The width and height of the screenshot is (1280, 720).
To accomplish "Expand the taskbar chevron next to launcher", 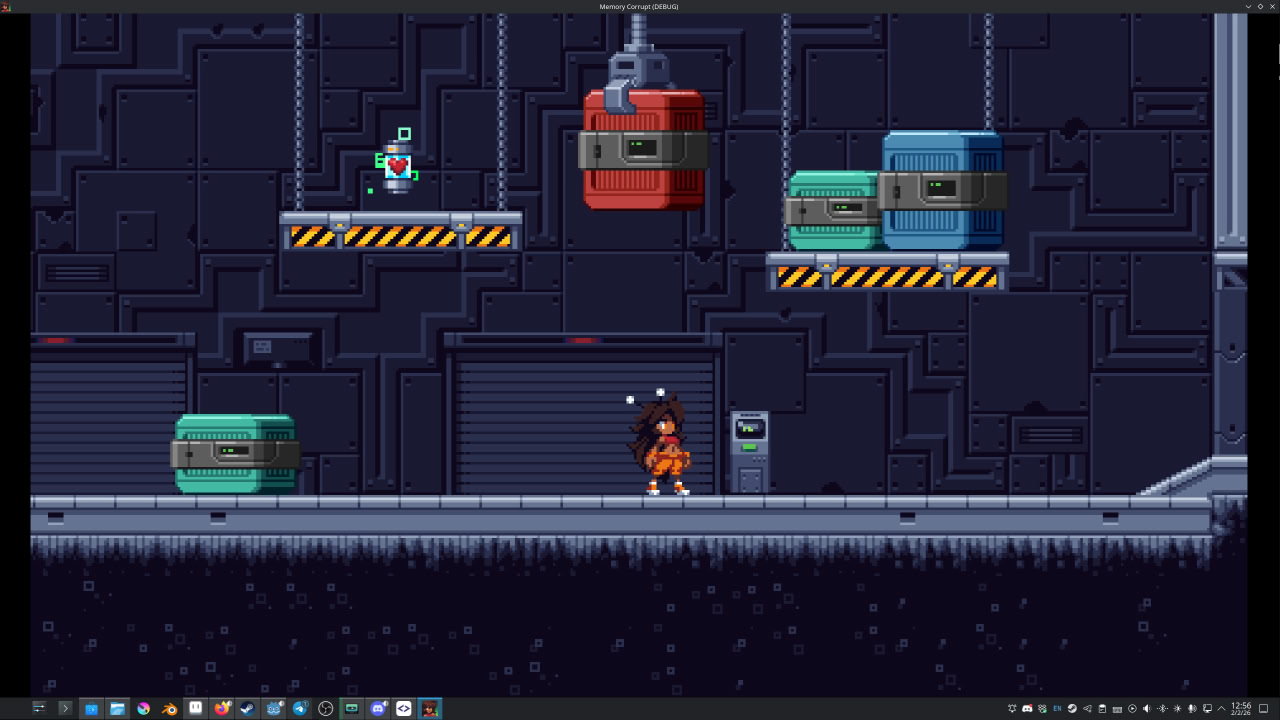I will 65,709.
